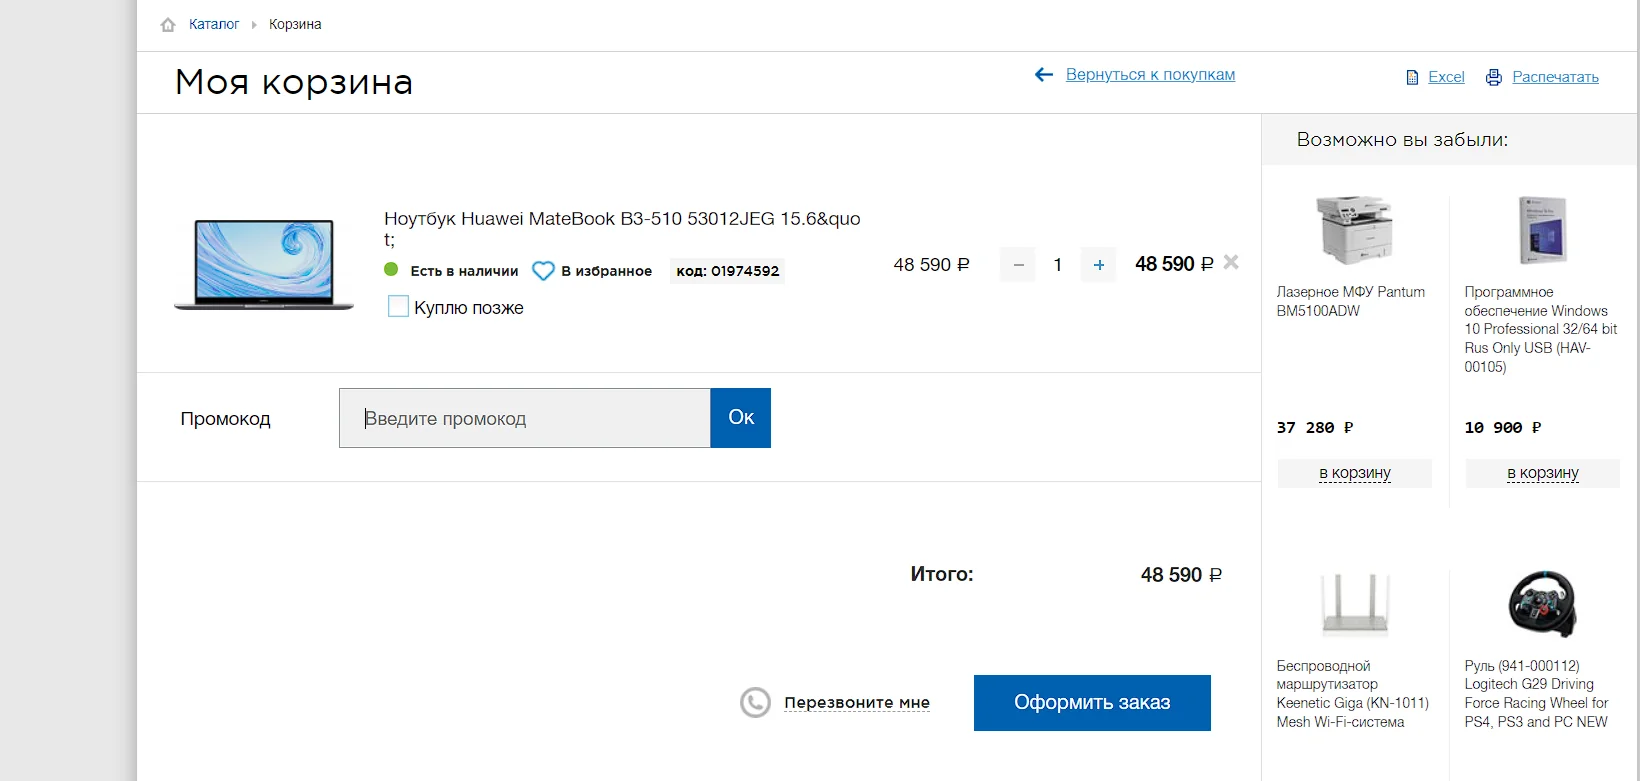Image resolution: width=1640 pixels, height=781 pixels.
Task: Add Pantum printer to cart
Action: point(1354,473)
